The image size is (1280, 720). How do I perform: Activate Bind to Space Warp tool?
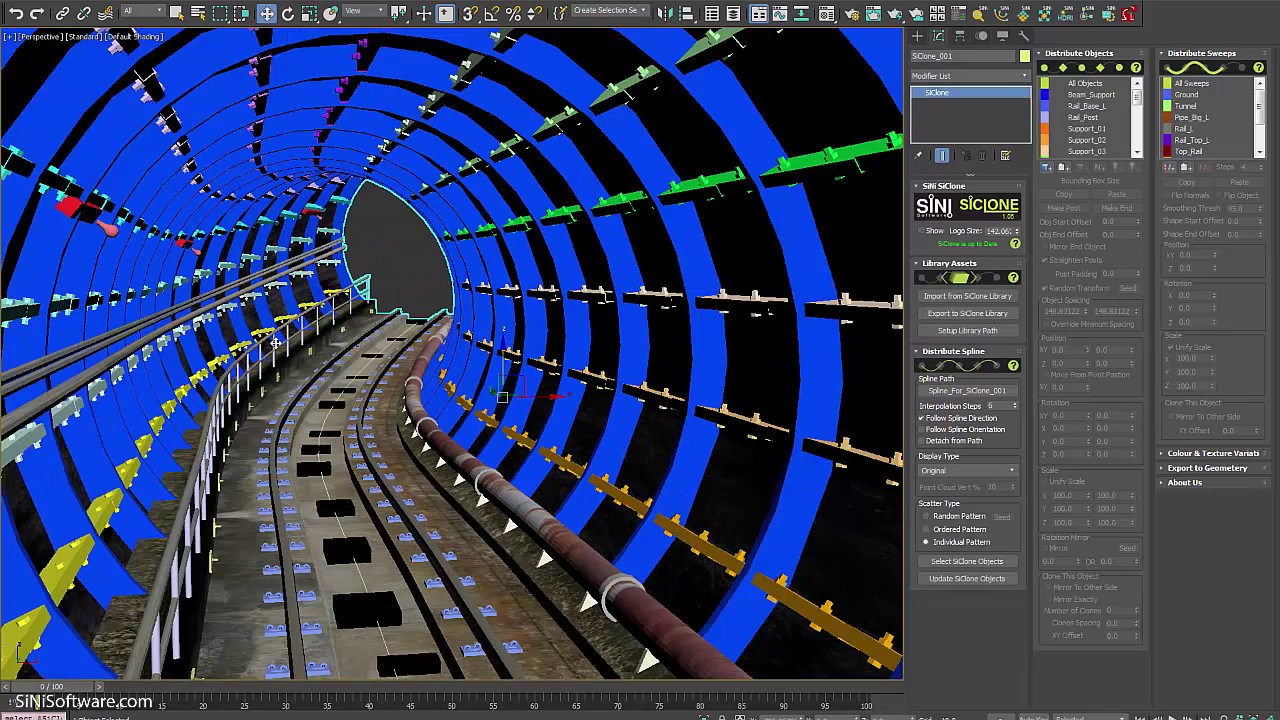click(x=105, y=14)
